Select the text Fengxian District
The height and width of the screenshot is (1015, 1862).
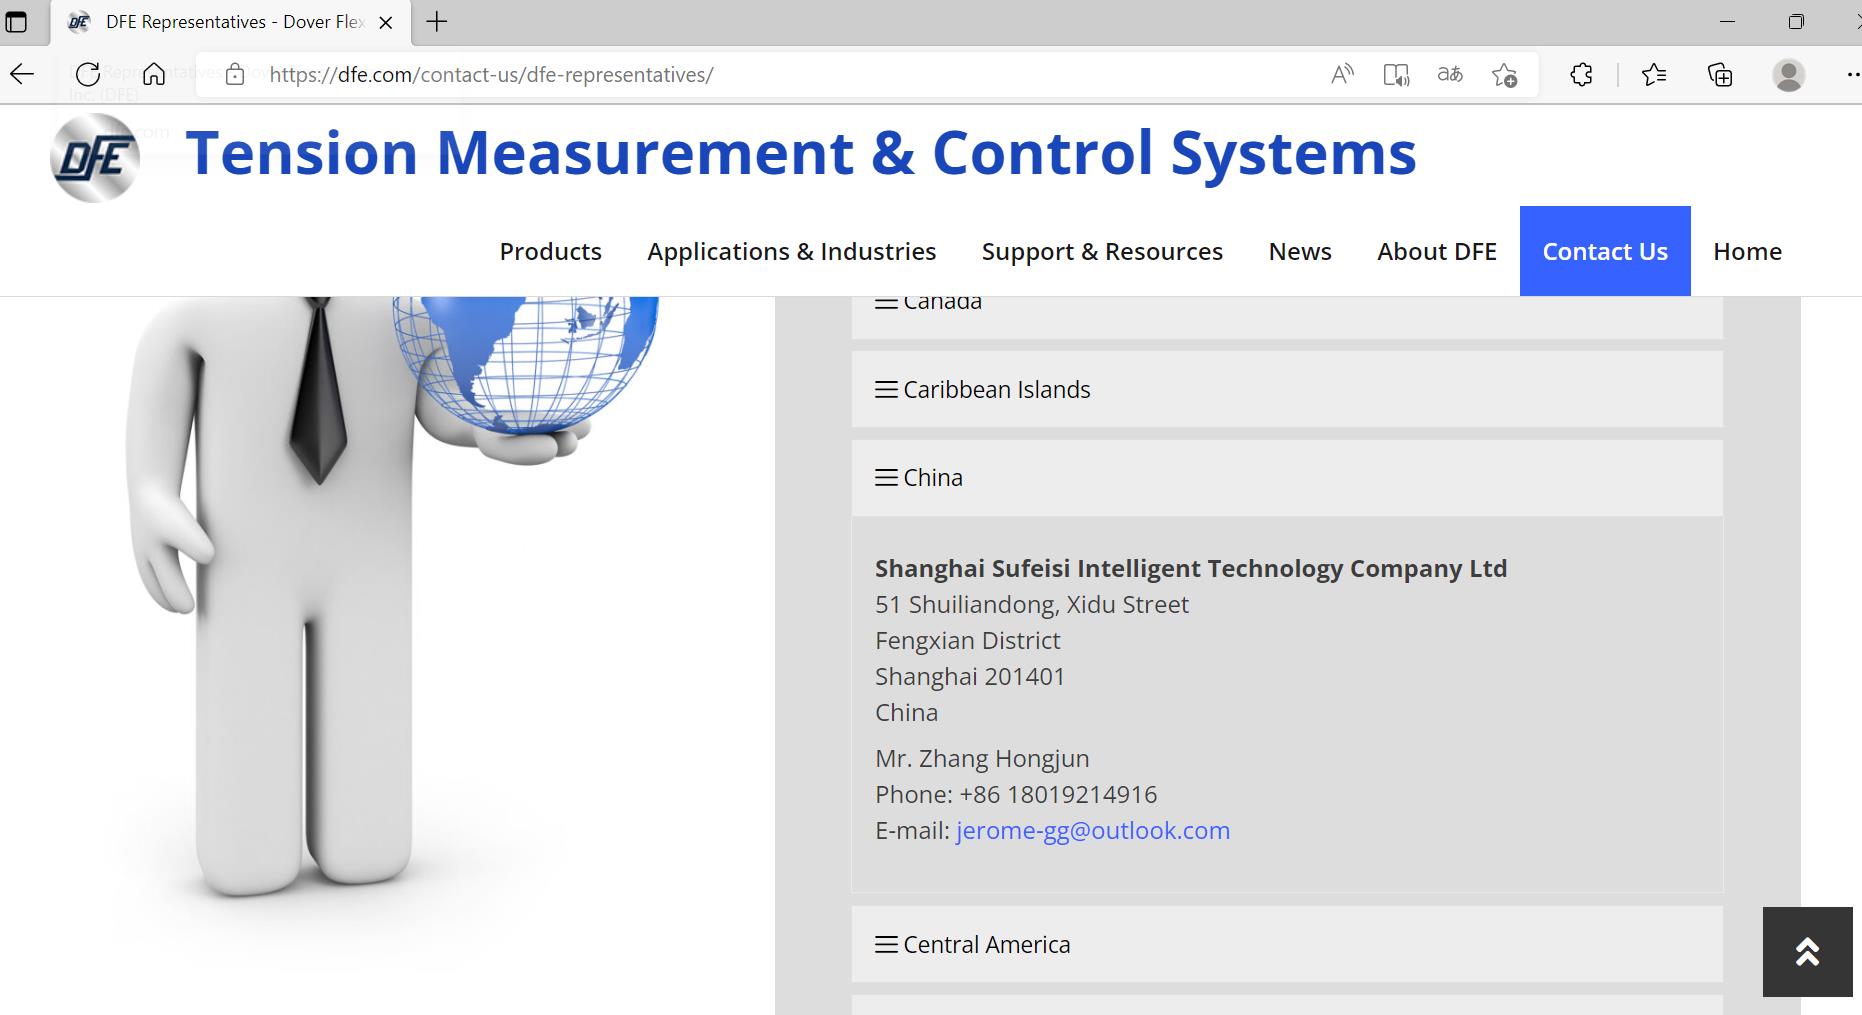[968, 641]
